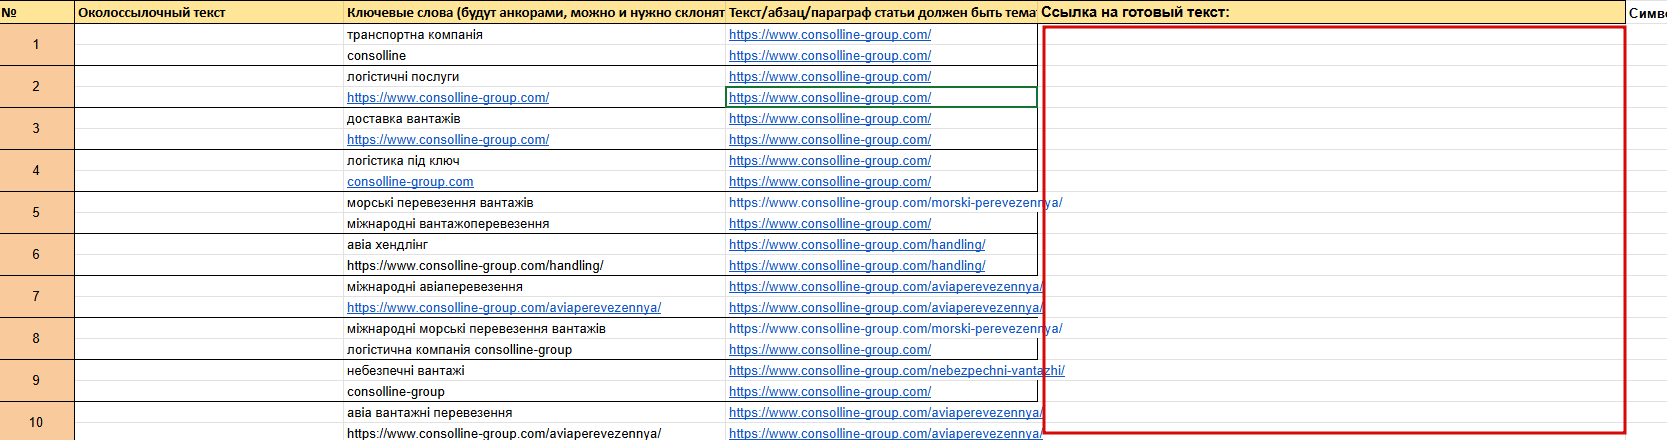
Task: Select row number cell 1
Action: 37,45
